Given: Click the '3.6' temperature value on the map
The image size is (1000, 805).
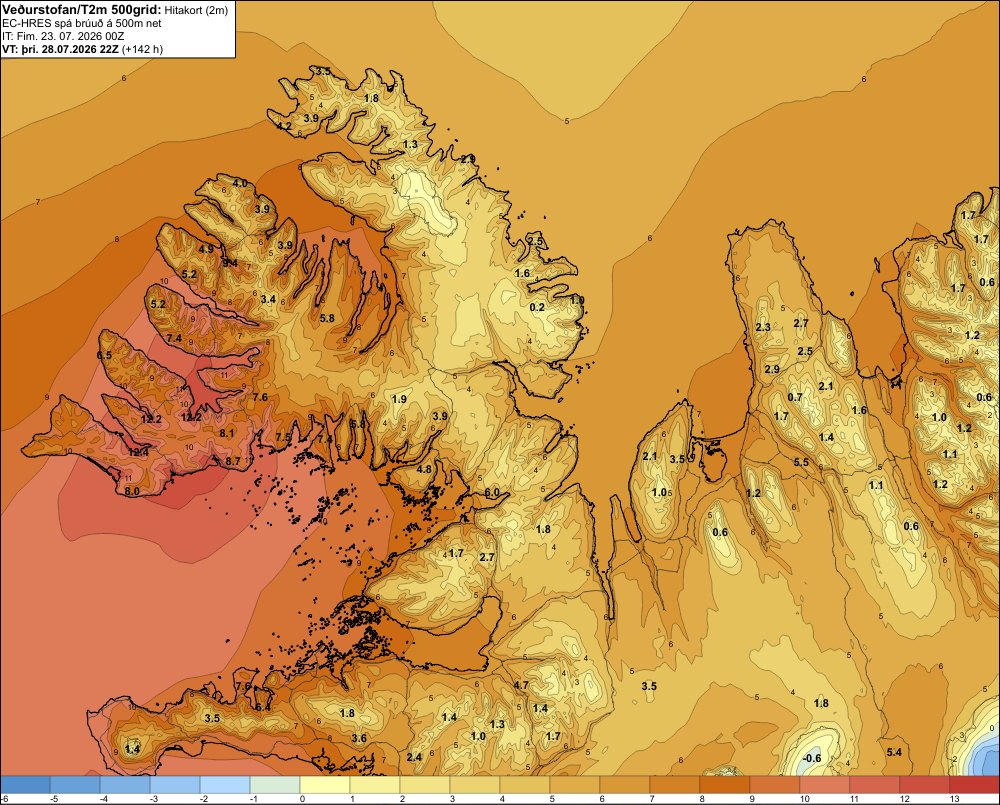Looking at the screenshot, I should pos(359,738).
